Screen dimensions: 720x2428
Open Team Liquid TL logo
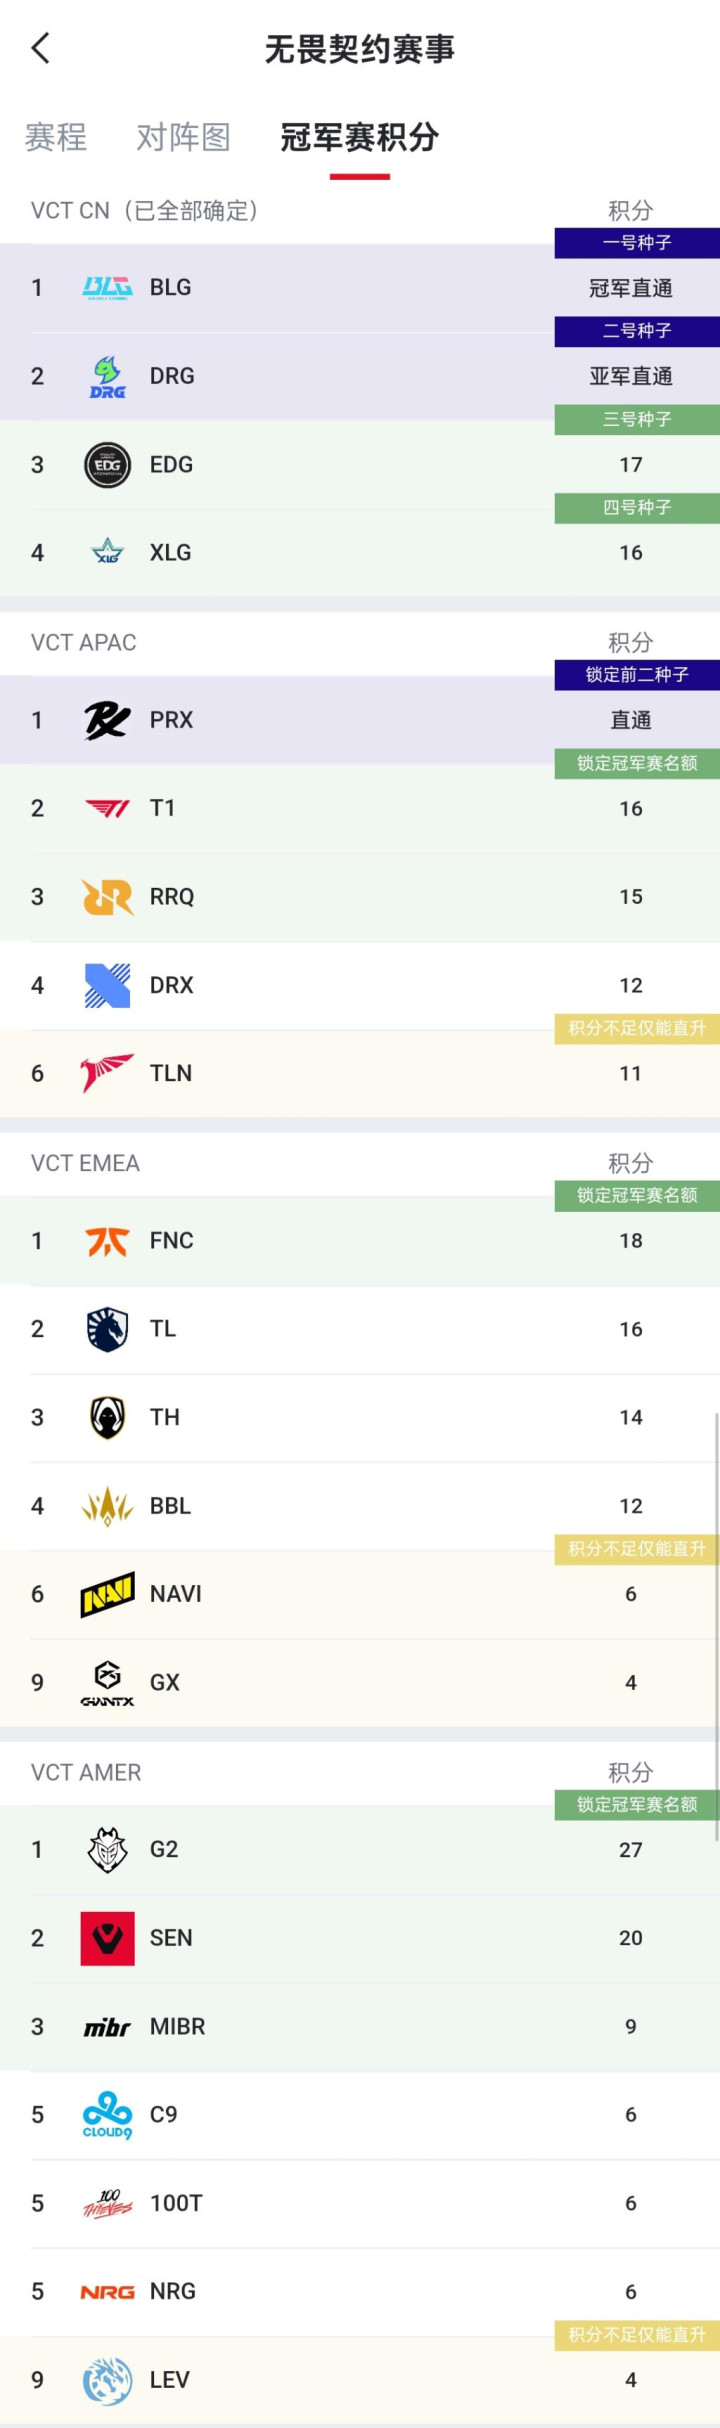click(107, 1329)
